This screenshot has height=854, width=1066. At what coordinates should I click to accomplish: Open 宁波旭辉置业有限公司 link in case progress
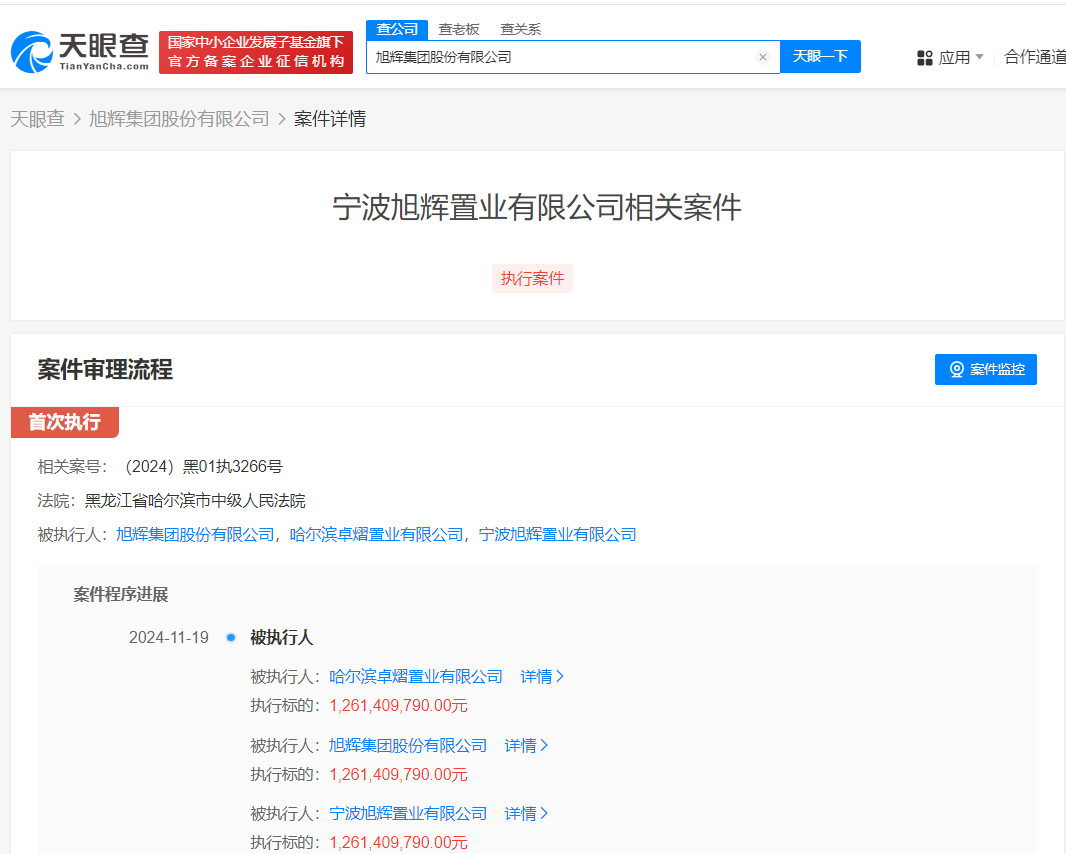(x=408, y=813)
